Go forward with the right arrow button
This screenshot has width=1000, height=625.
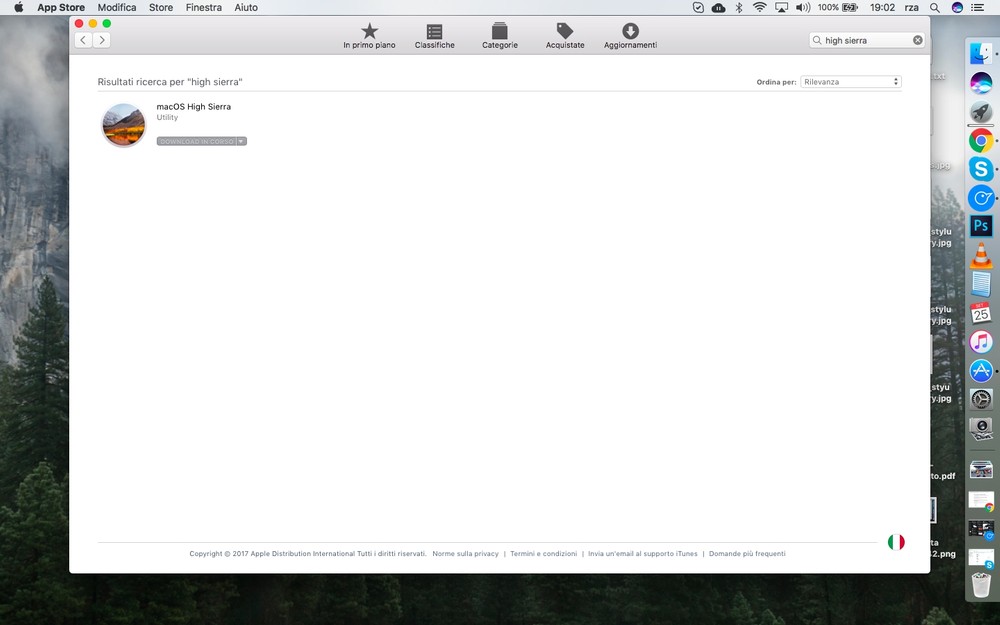point(101,40)
